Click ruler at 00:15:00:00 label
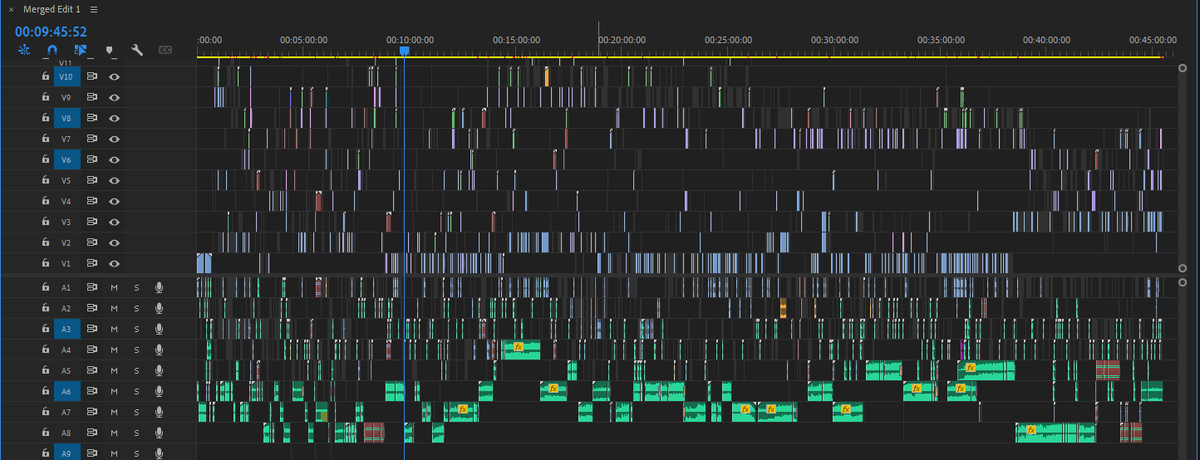The width and height of the screenshot is (1200, 460). pyautogui.click(x=517, y=39)
